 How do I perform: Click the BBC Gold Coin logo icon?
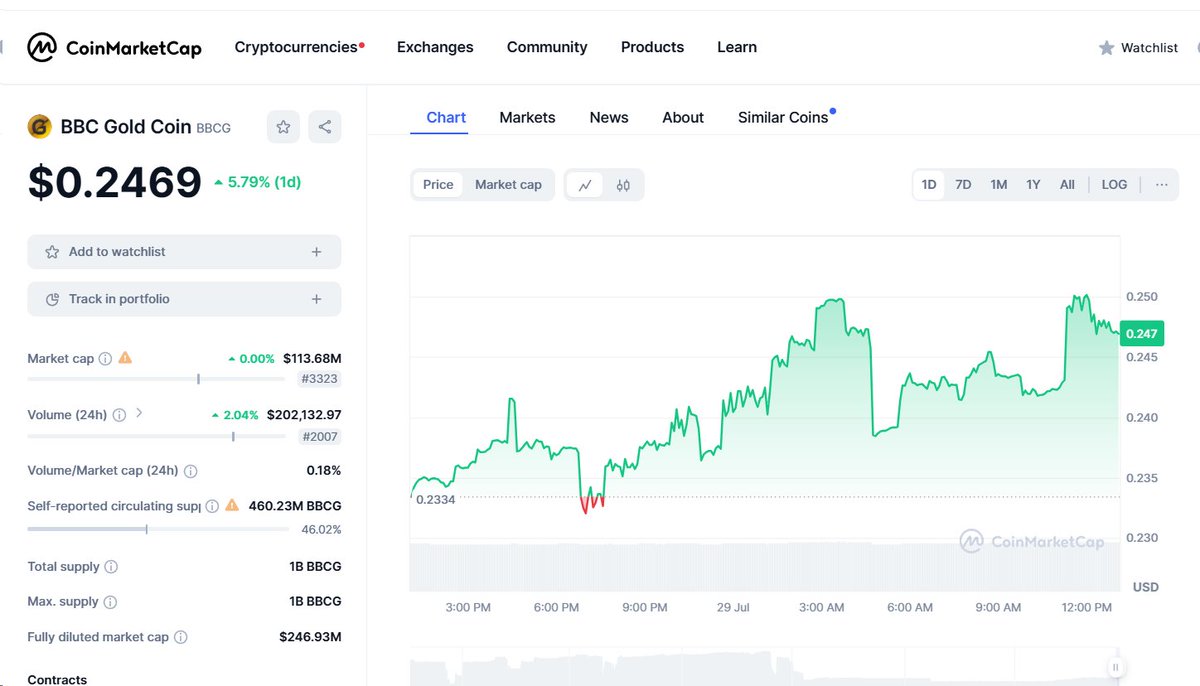click(x=40, y=127)
